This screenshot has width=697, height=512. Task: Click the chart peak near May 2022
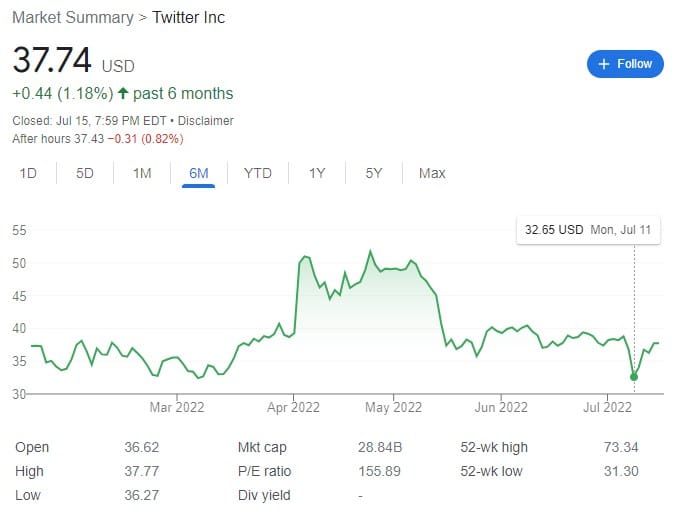tap(370, 252)
